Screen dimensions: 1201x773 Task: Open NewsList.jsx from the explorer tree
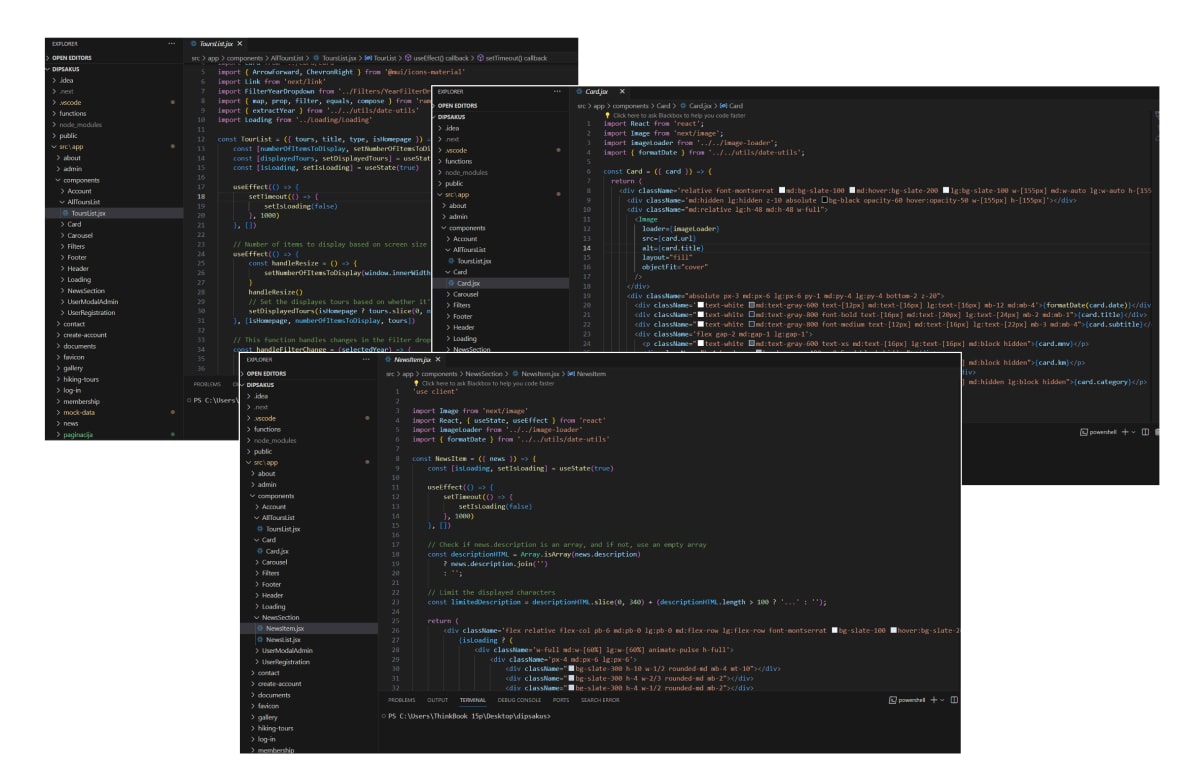(282, 639)
